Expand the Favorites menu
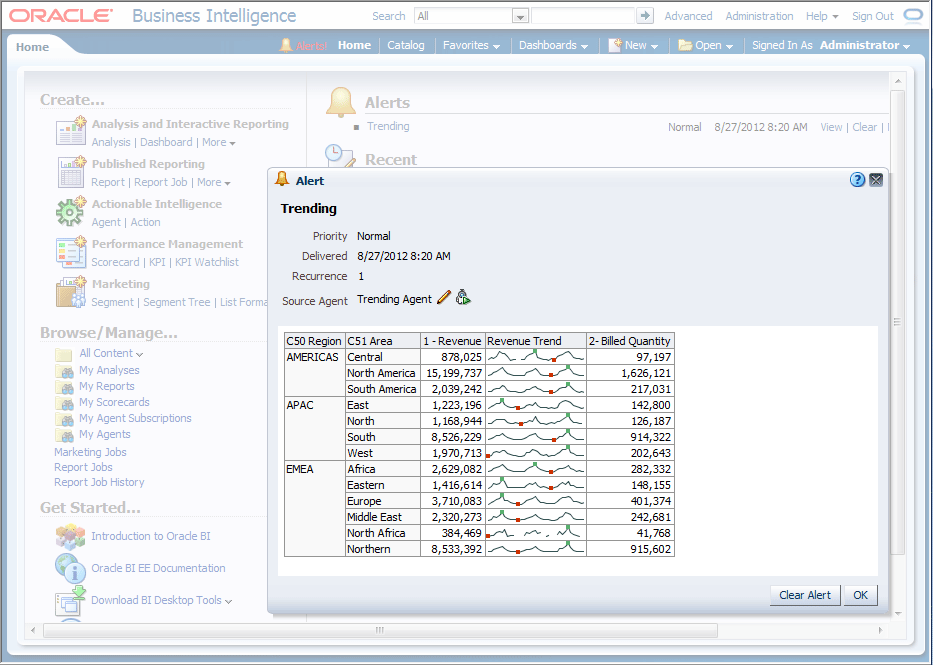Screen dimensions: 933x665 [472, 45]
